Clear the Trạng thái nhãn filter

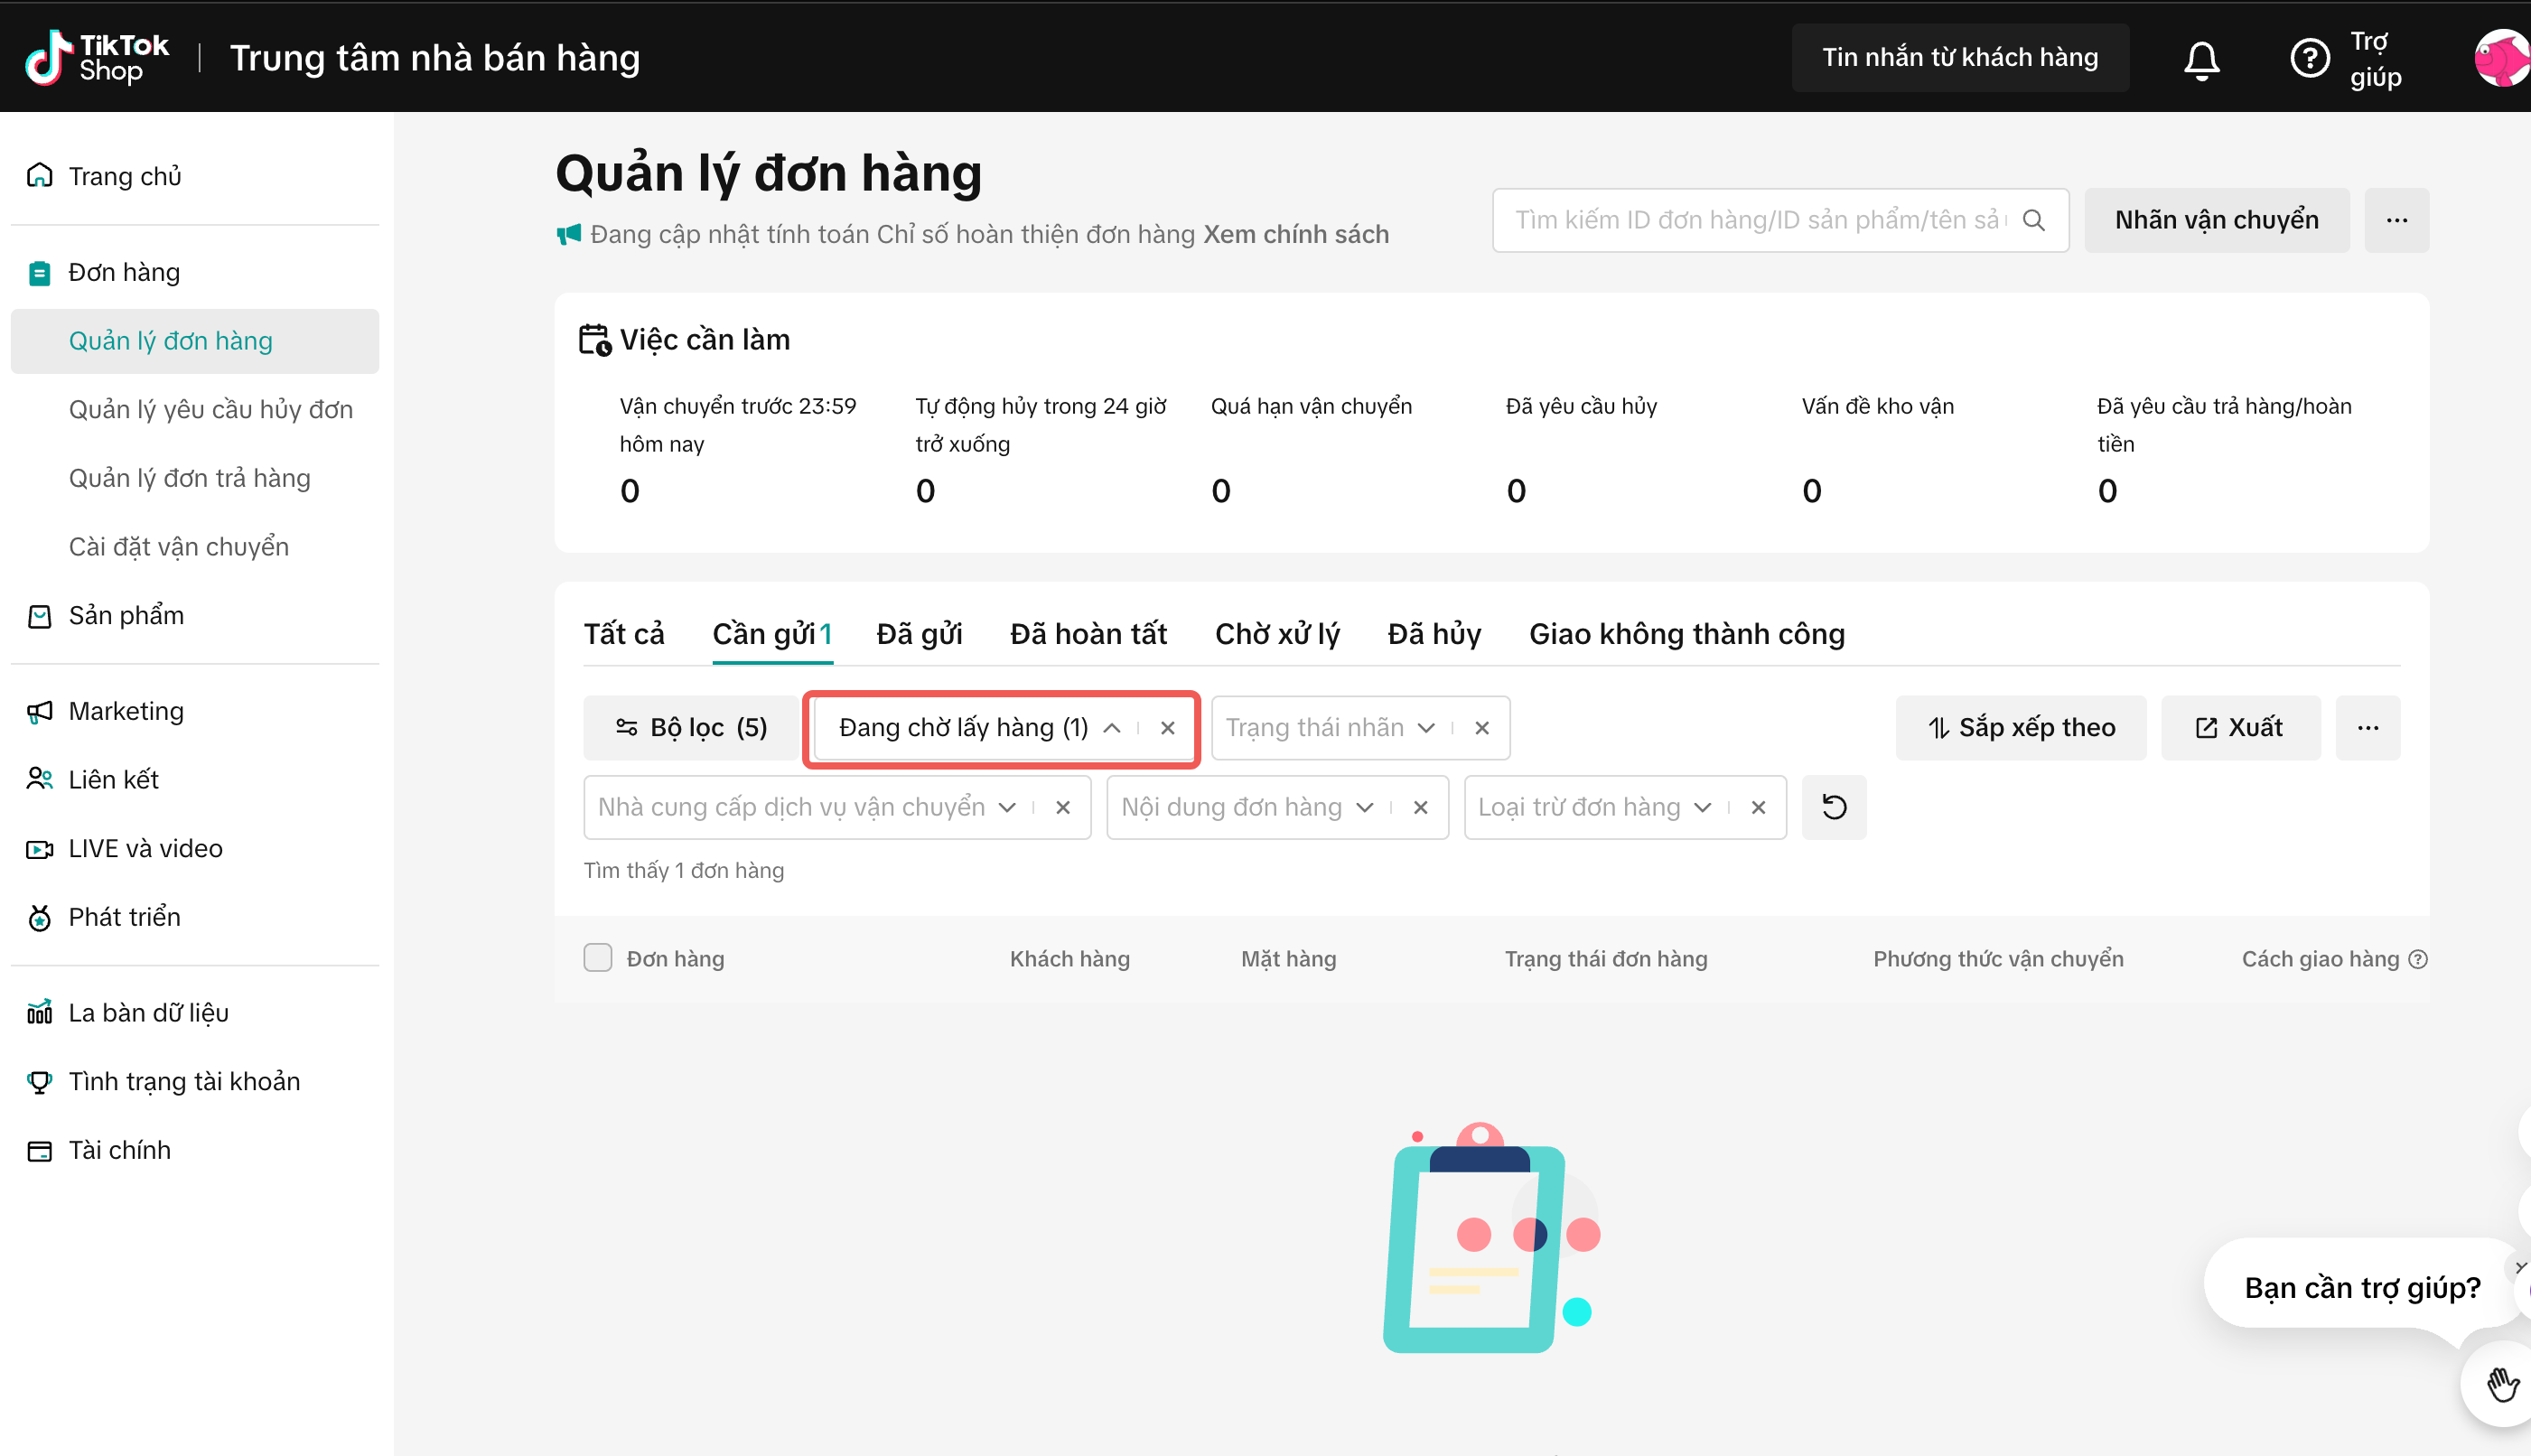1481,728
